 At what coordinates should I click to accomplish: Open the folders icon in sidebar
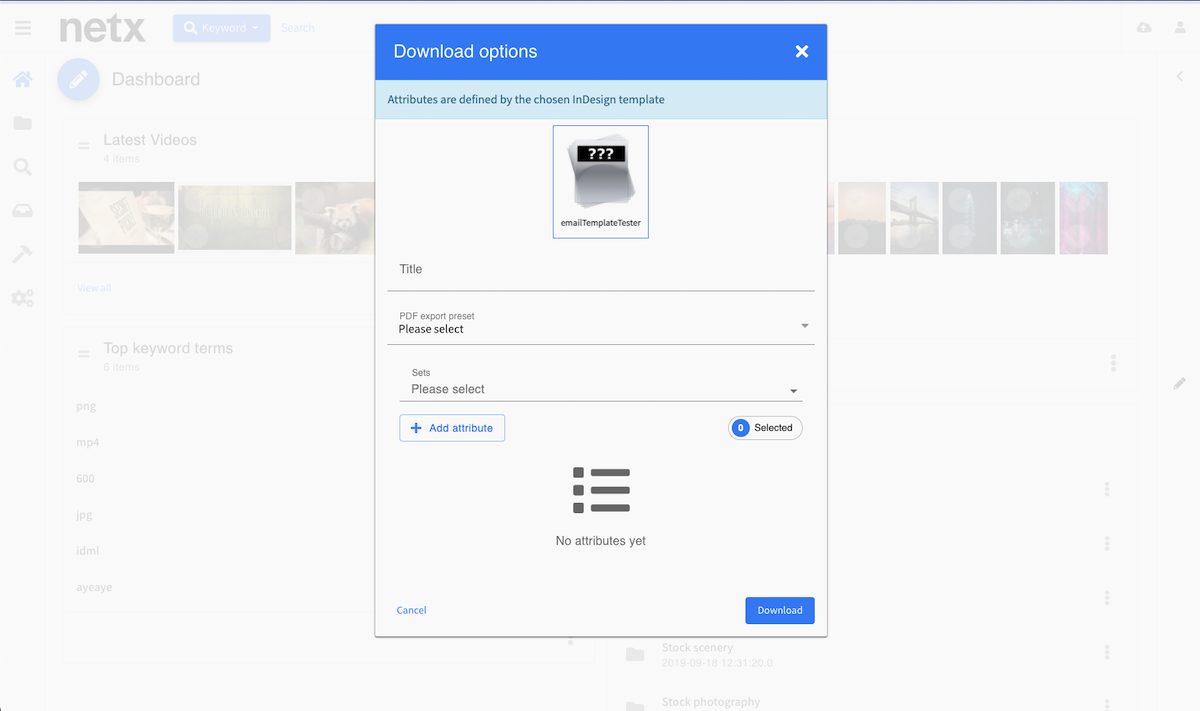pos(22,123)
